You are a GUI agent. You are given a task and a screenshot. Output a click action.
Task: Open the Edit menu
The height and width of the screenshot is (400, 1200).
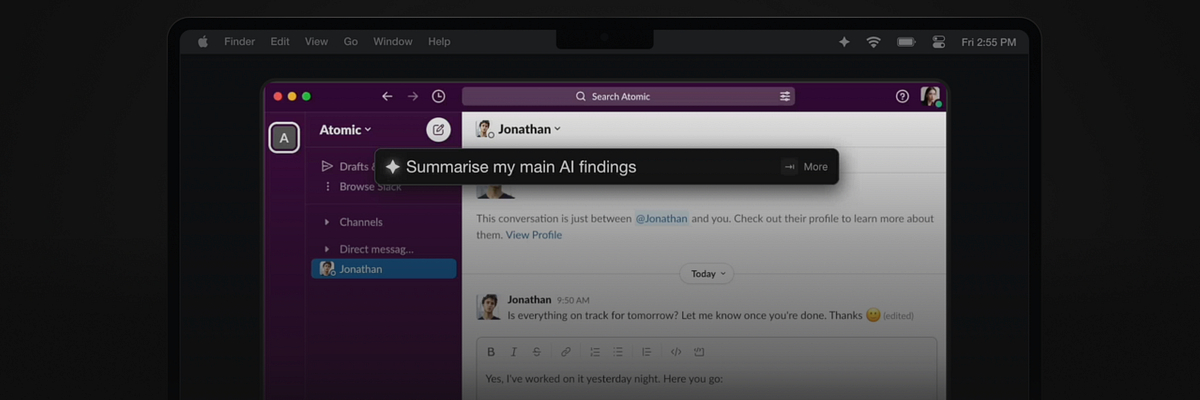[280, 42]
